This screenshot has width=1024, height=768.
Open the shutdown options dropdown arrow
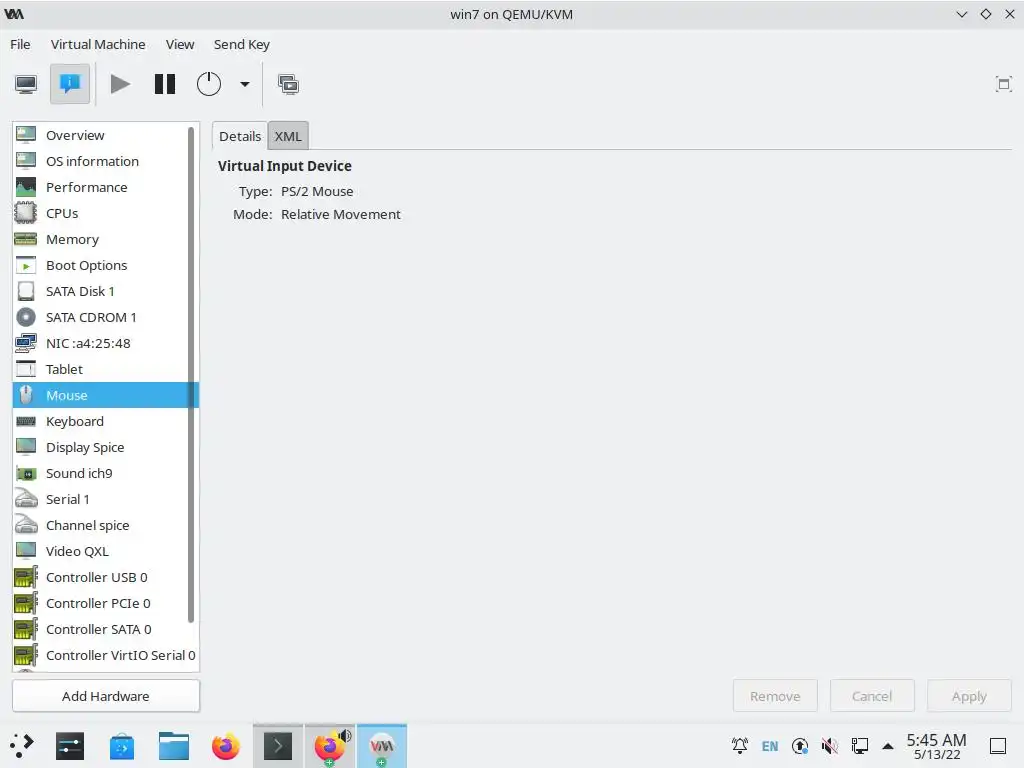click(x=245, y=84)
